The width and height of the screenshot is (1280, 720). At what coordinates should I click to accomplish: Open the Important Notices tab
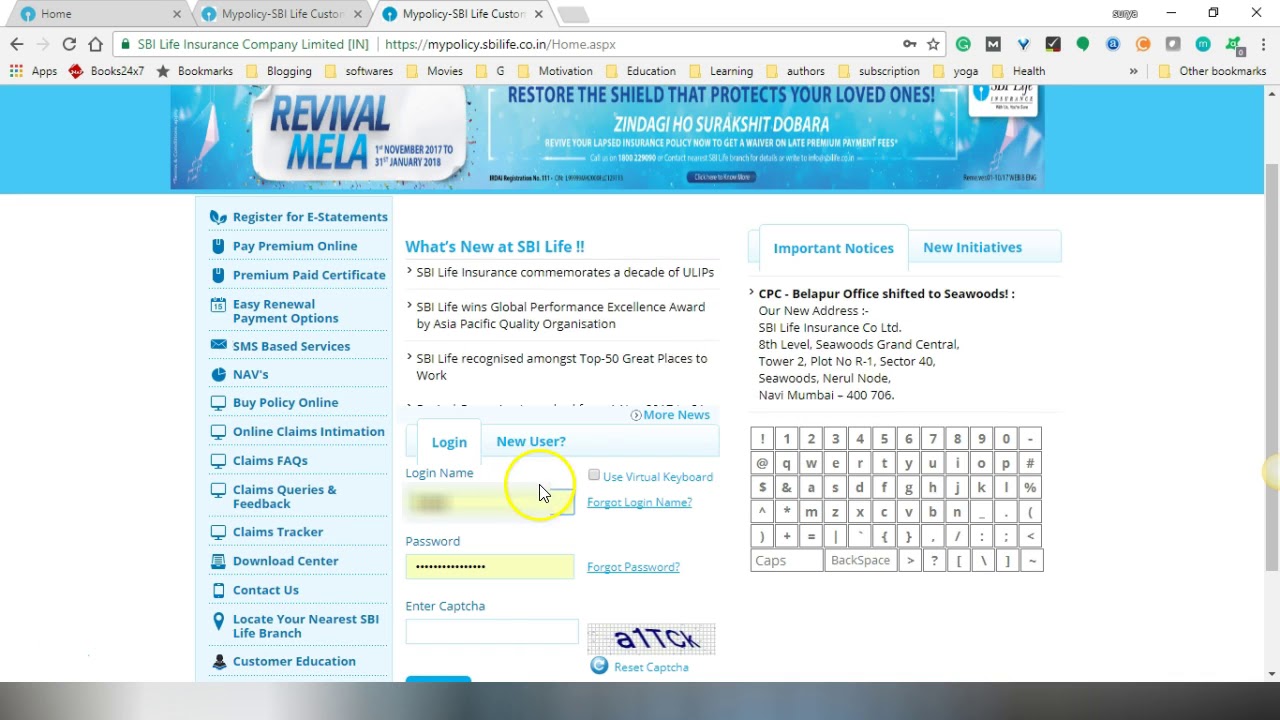click(833, 248)
